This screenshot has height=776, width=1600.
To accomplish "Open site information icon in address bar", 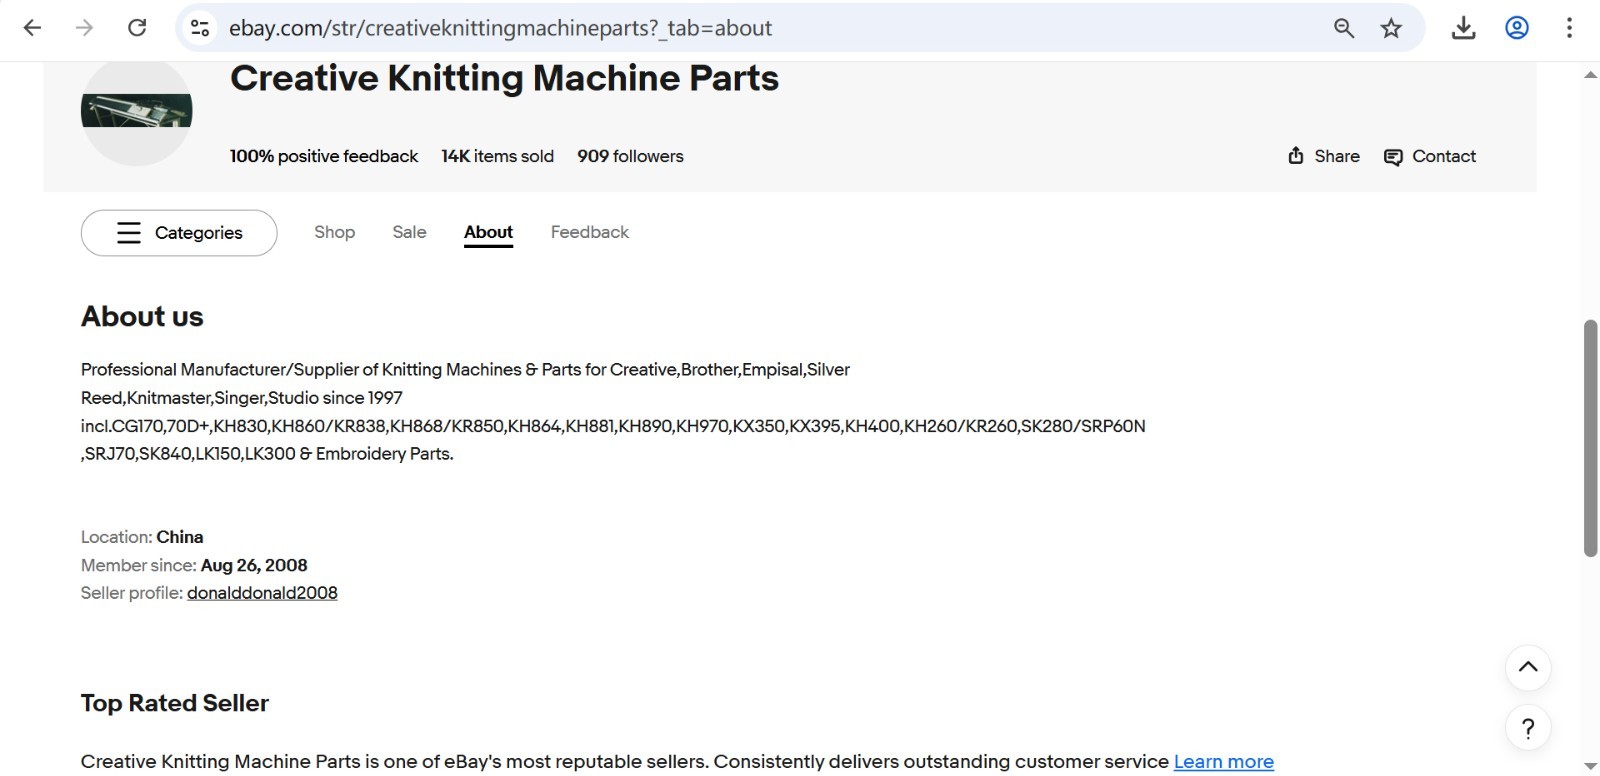I will [x=200, y=28].
